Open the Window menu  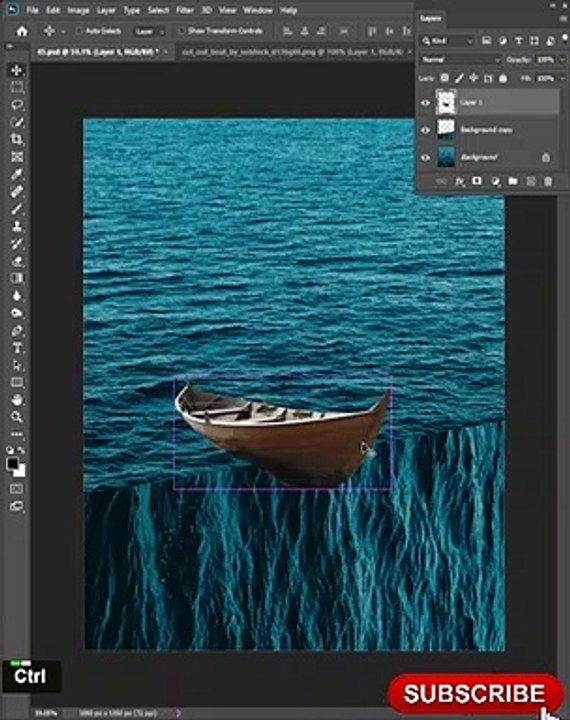(258, 10)
